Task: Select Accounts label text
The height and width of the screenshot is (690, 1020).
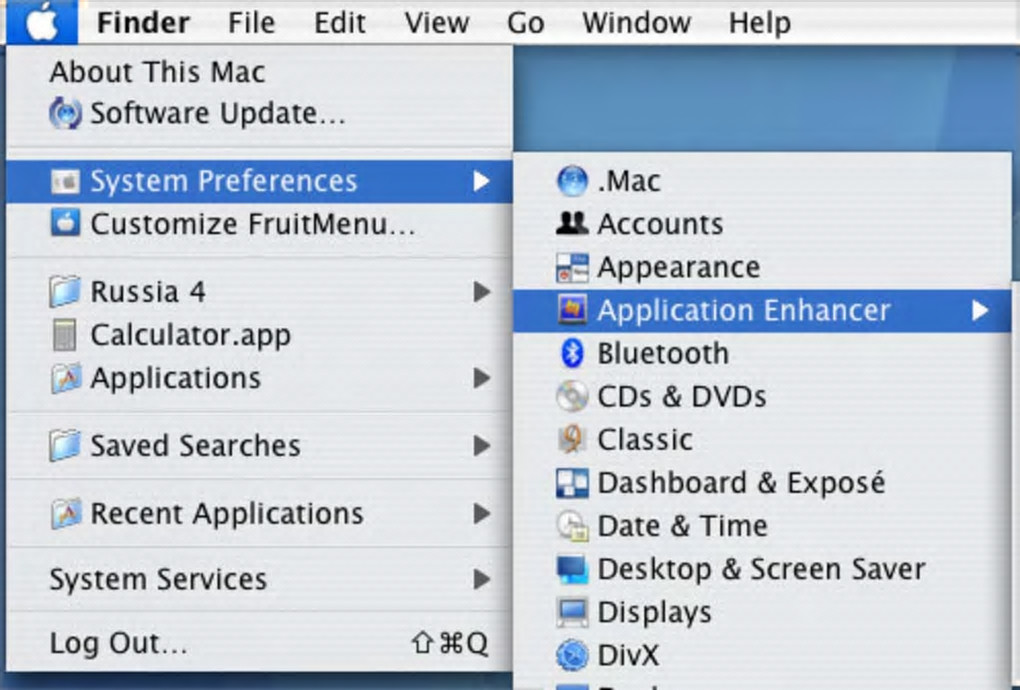Action: (660, 224)
